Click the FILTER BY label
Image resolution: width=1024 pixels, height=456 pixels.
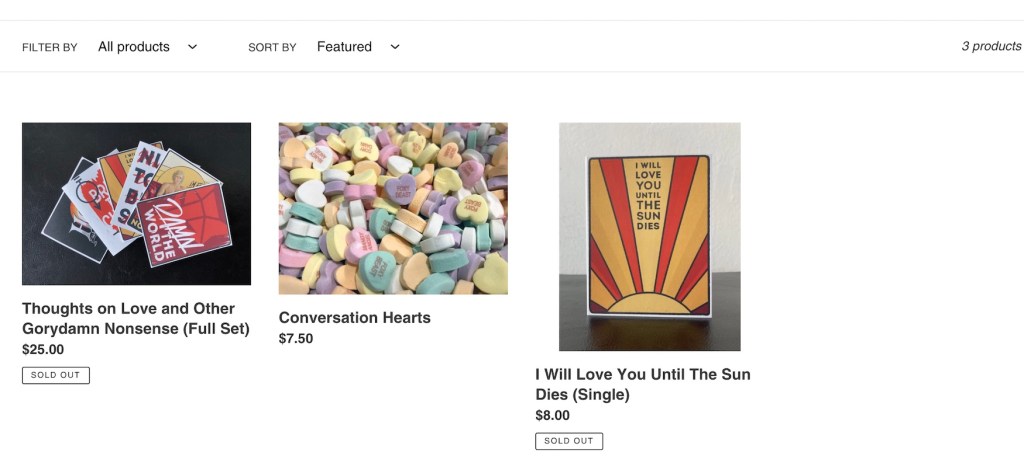point(50,48)
